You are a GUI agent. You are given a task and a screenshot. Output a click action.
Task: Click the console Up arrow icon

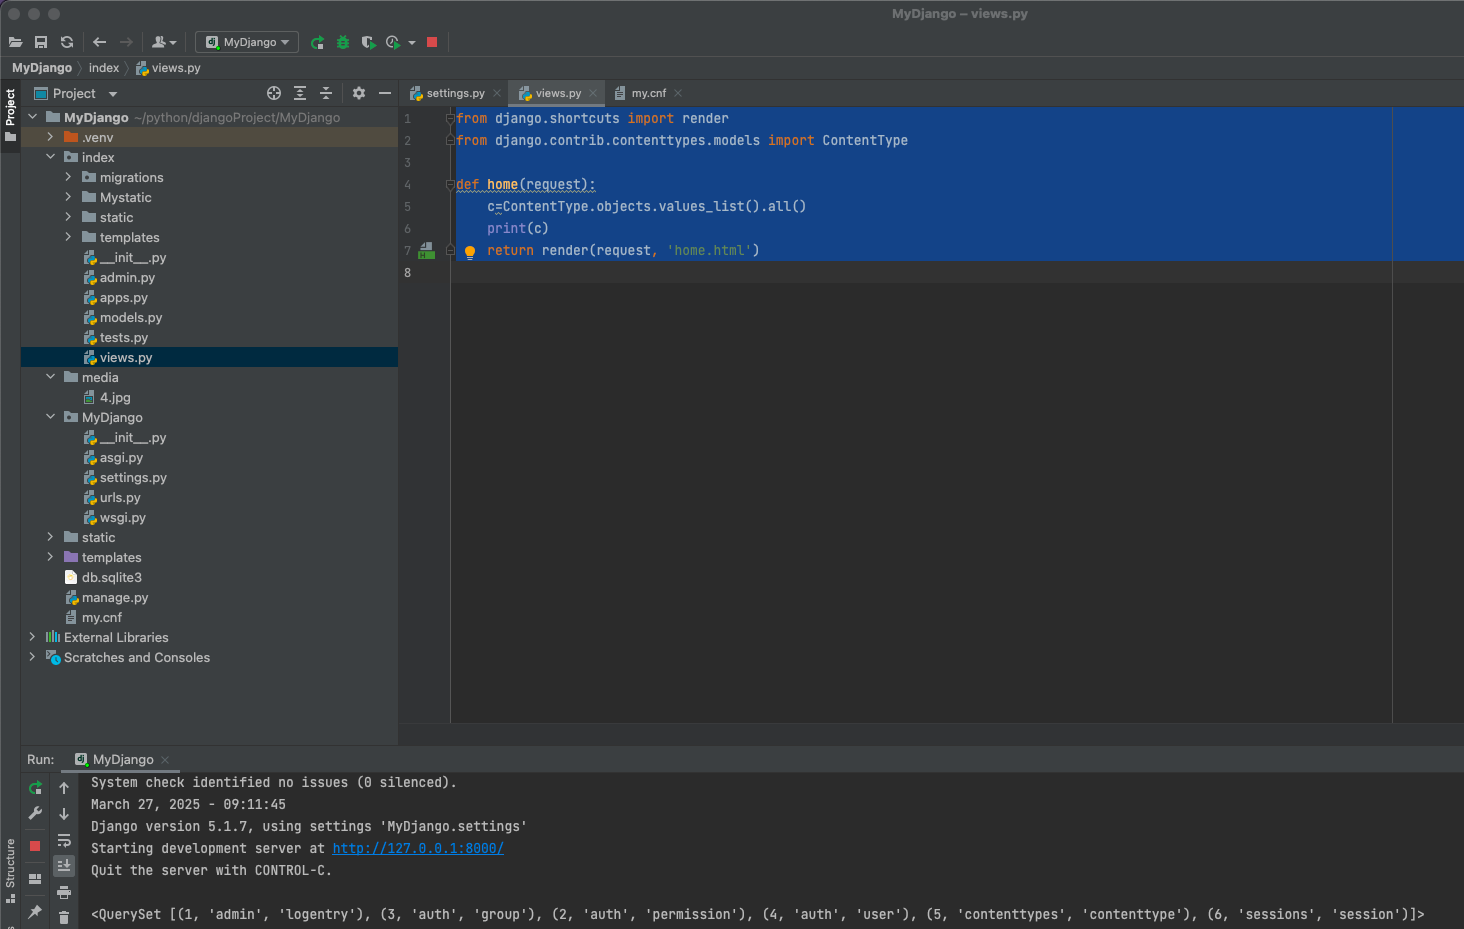[x=64, y=788]
